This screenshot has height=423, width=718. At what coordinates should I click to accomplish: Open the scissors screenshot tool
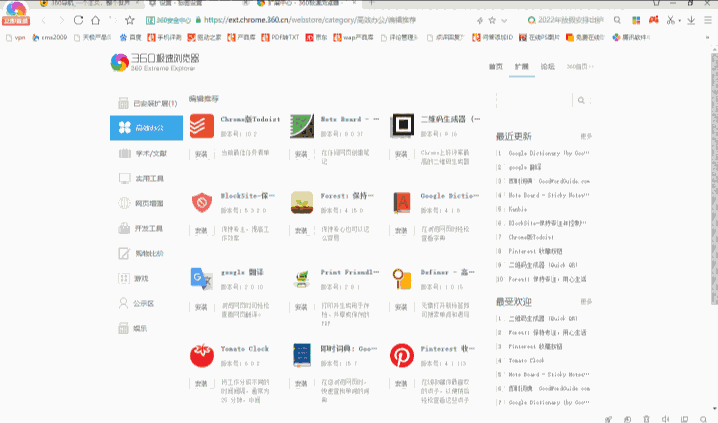670,20
